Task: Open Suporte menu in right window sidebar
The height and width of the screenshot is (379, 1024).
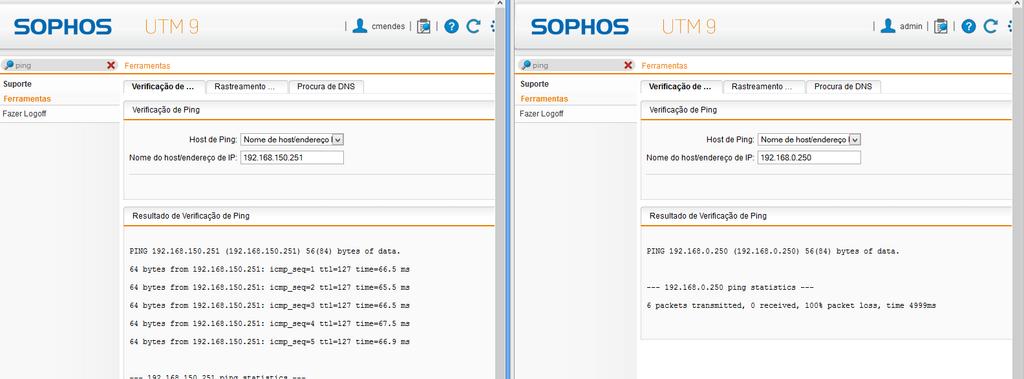Action: pyautogui.click(x=534, y=84)
